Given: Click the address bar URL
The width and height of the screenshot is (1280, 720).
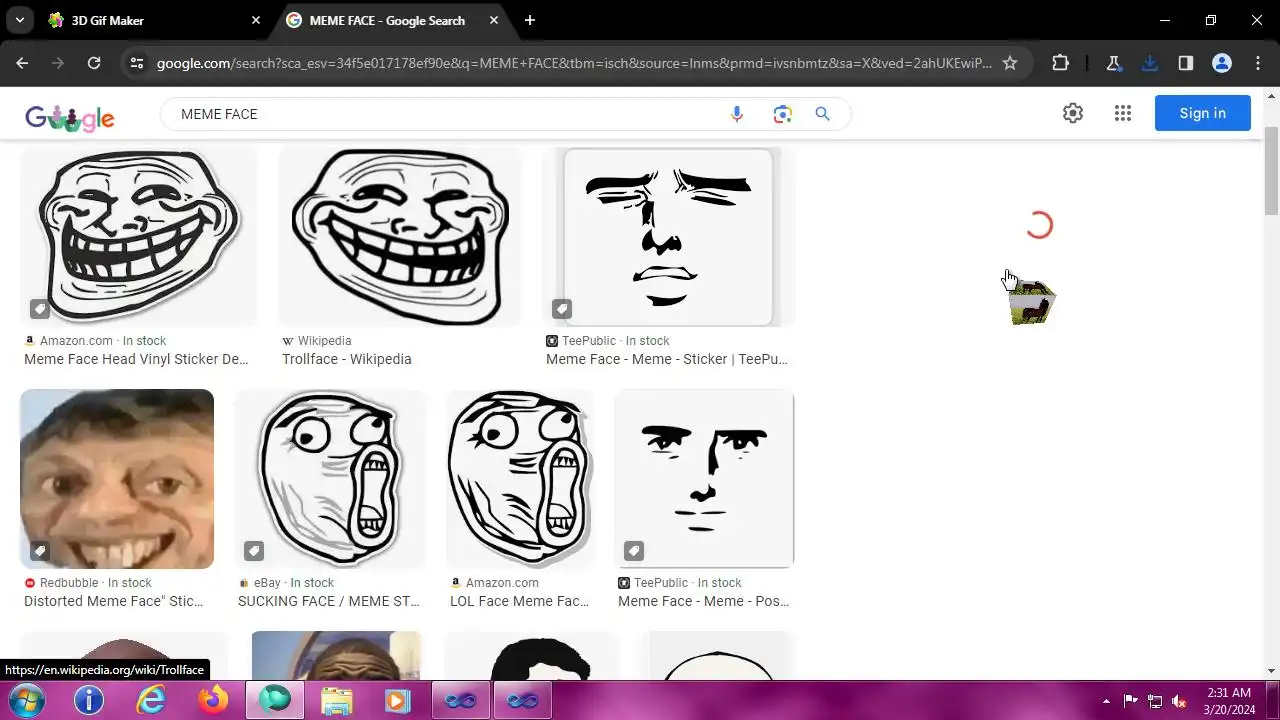Looking at the screenshot, I should click(x=574, y=63).
